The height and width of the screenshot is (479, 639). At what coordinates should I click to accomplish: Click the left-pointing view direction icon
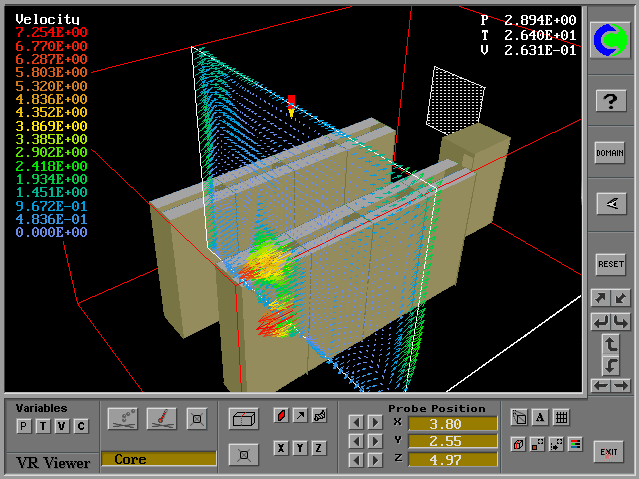click(610, 204)
